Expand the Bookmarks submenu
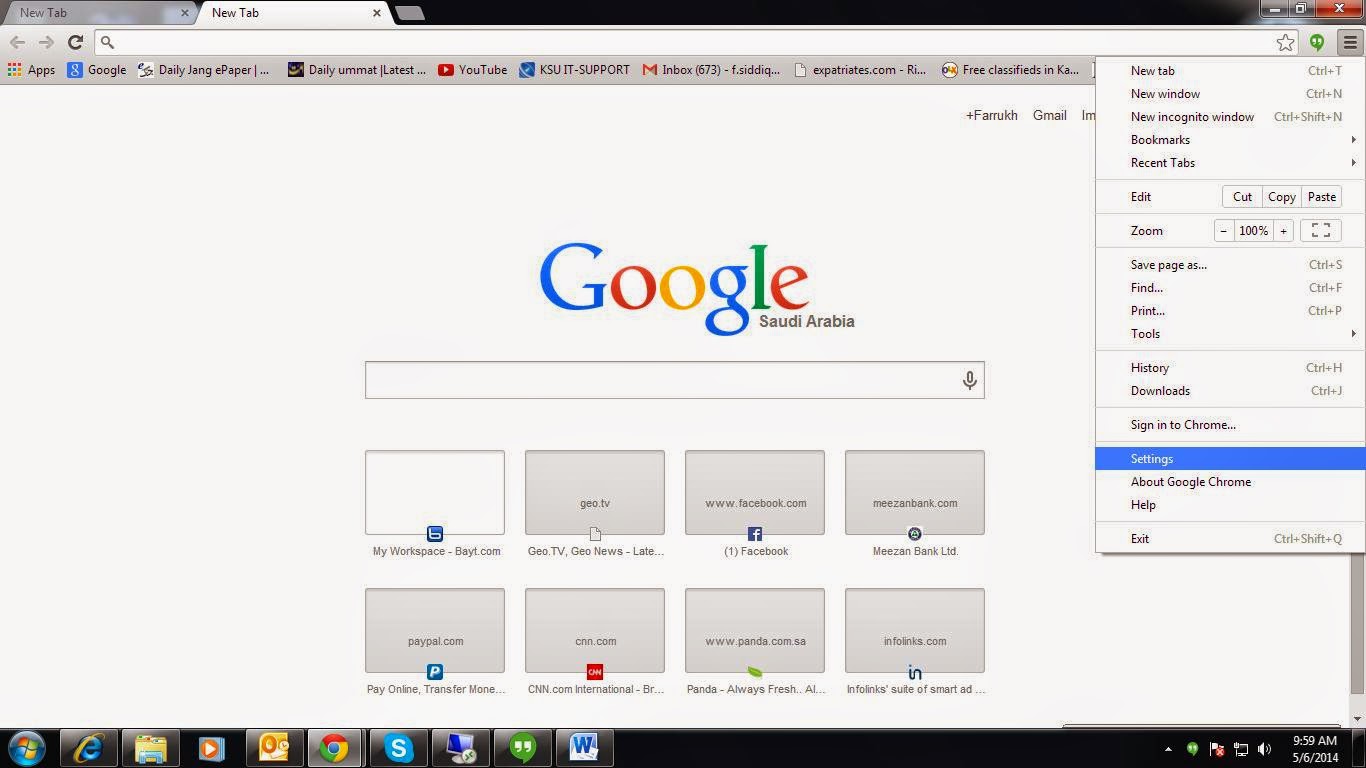This screenshot has height=768, width=1366. click(x=1160, y=139)
